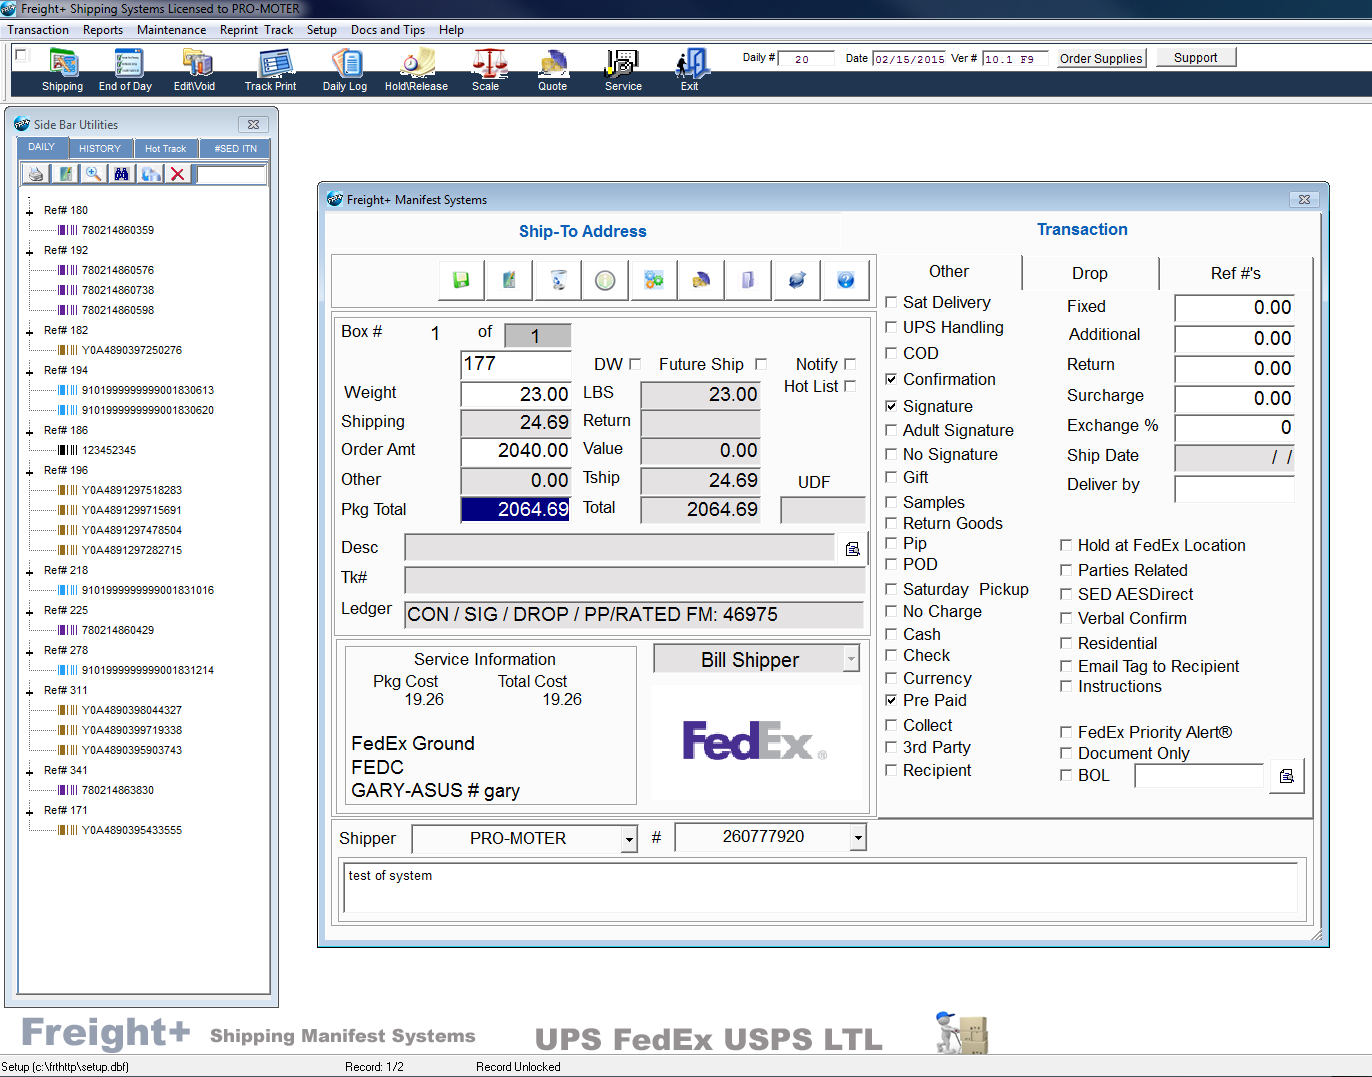This screenshot has width=1372, height=1077.
Task: Tick the Future Ship checkbox
Action: point(761,364)
